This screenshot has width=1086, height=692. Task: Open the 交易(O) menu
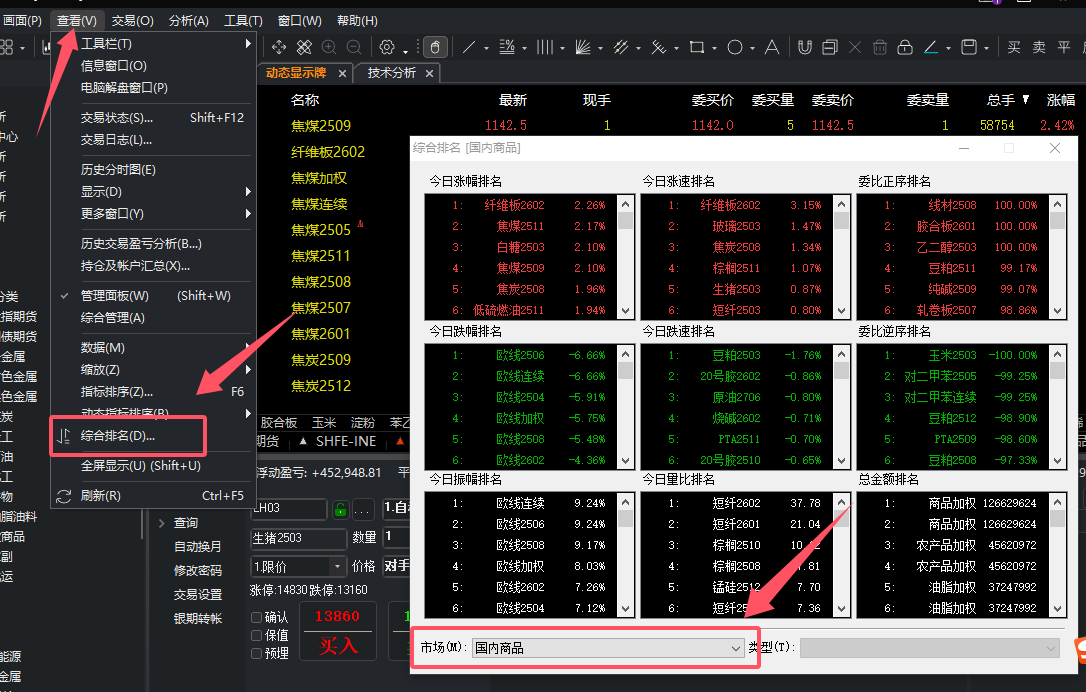click(132, 21)
